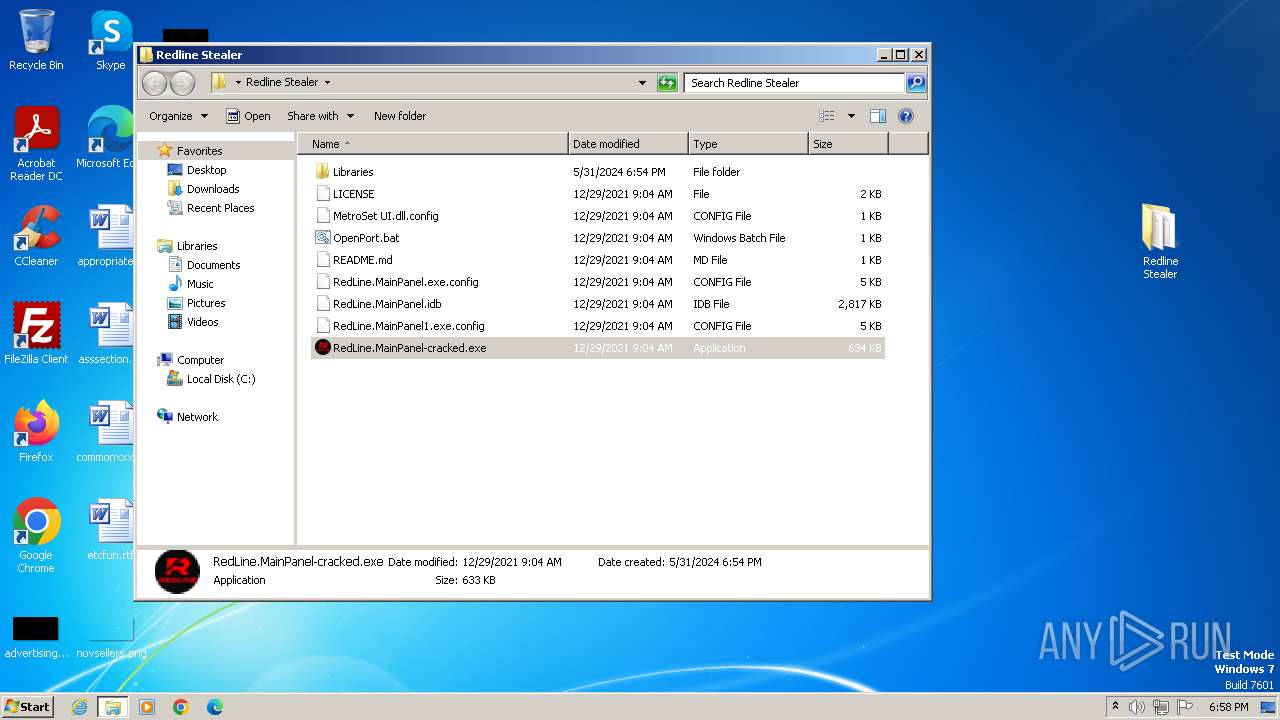1280x720 pixels.
Task: Open Local Disk (C:) in navigation pane
Action: pyautogui.click(x=220, y=379)
